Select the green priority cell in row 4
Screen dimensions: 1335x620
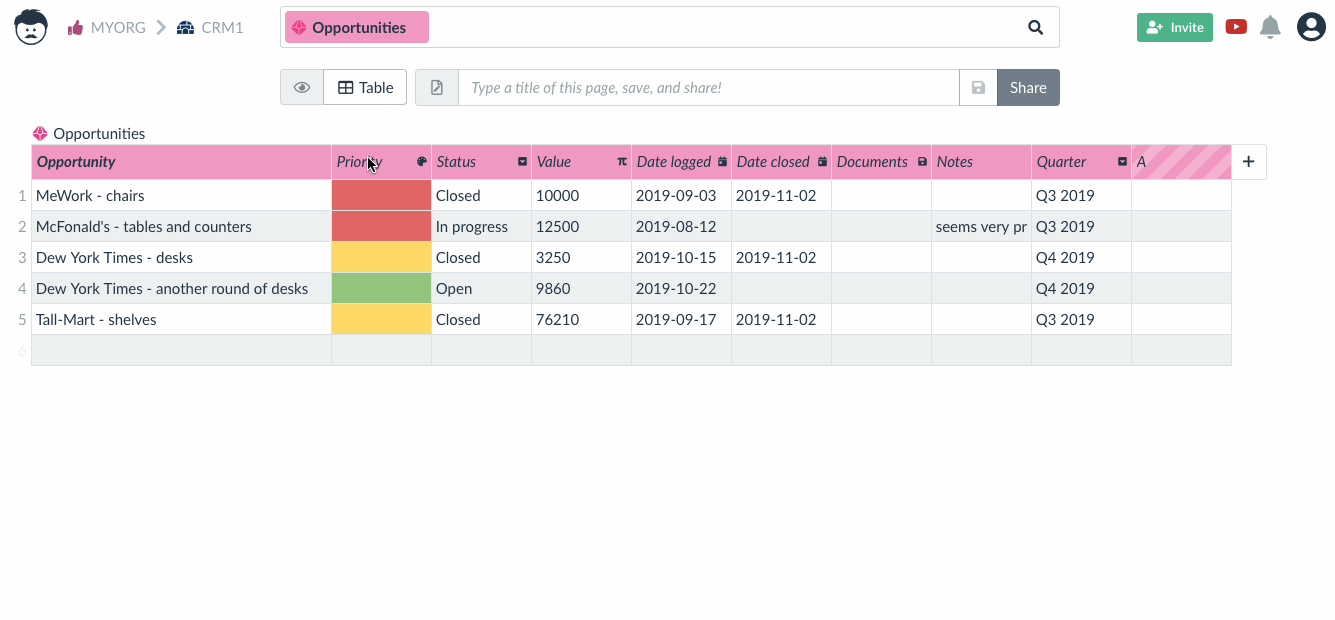pyautogui.click(x=381, y=289)
